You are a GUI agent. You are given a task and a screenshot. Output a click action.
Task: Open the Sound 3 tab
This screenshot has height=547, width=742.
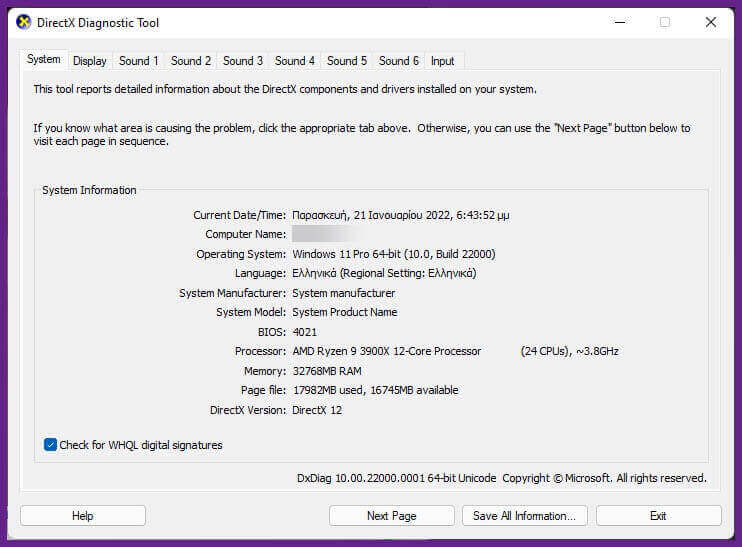click(243, 61)
